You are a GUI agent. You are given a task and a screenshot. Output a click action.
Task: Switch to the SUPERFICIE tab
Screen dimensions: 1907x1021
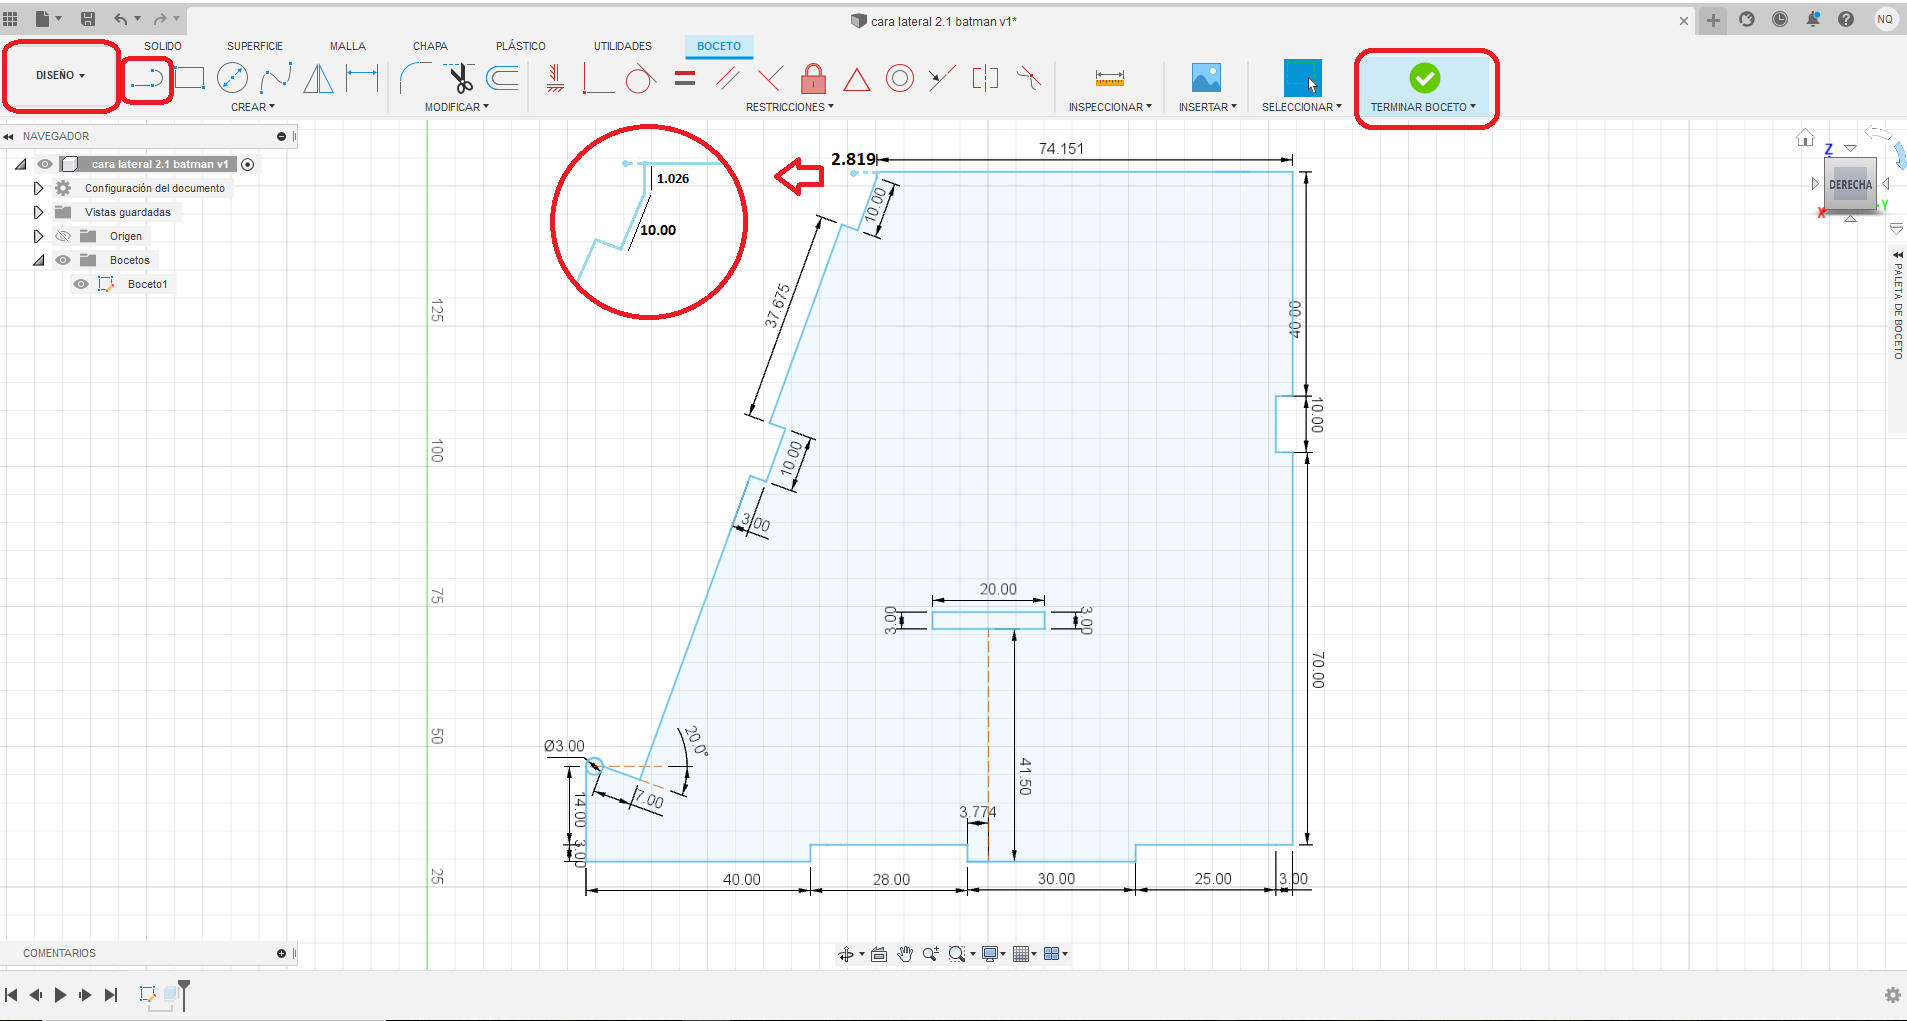255,46
